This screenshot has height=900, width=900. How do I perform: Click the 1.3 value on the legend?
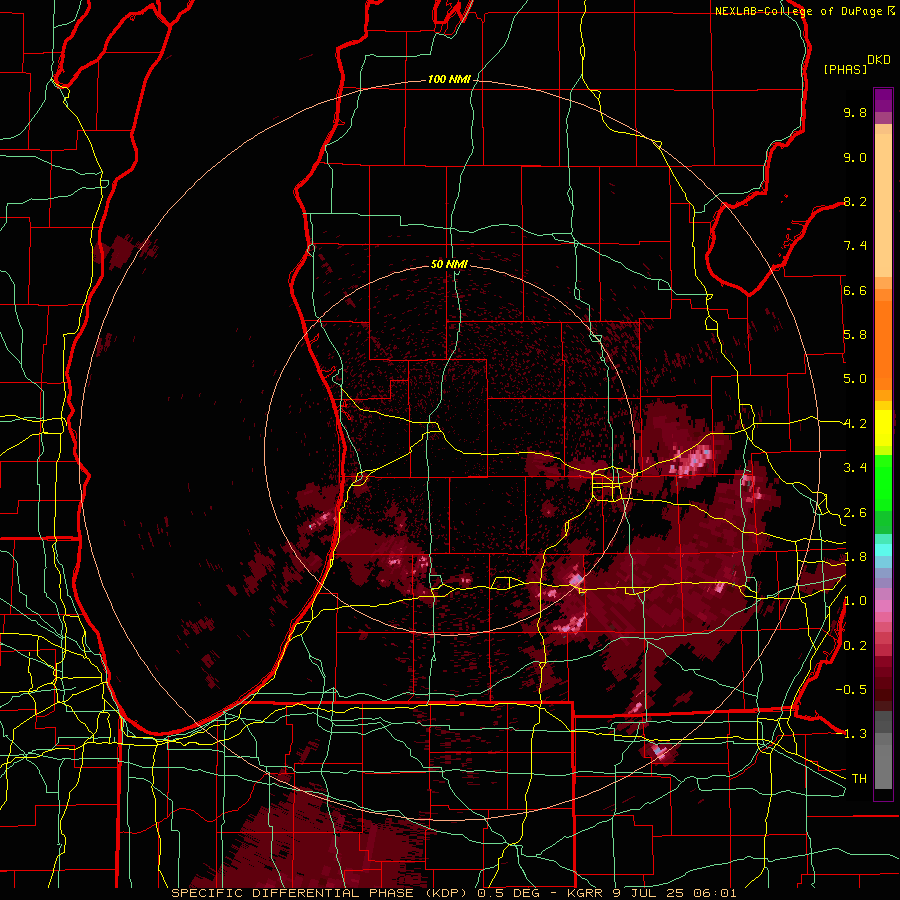pyautogui.click(x=855, y=734)
